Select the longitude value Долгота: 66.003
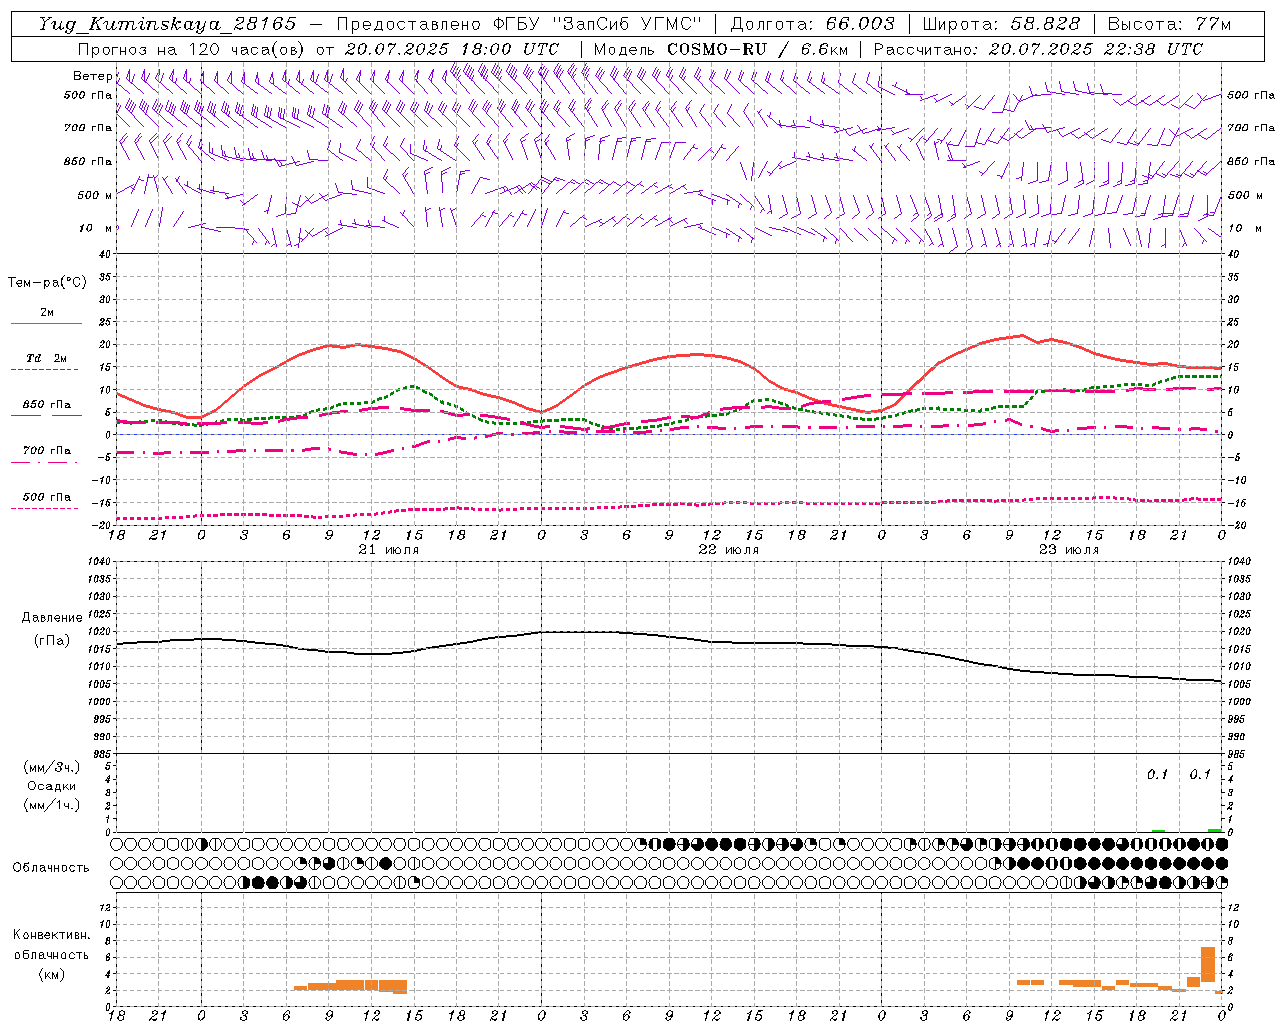This screenshot has width=1280, height=1024. (813, 24)
